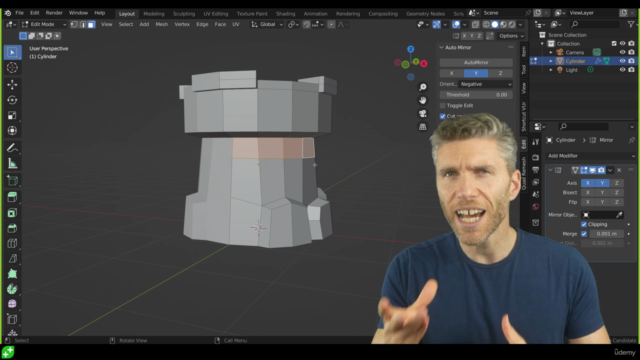Select the Bevel tool
This screenshot has height=360, width=640.
pos(12,228)
